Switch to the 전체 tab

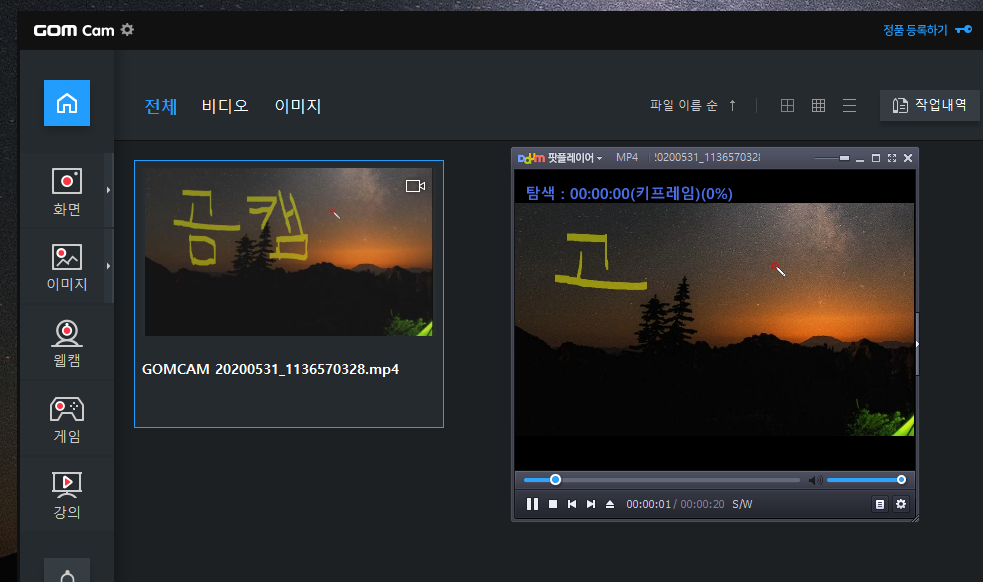click(160, 106)
